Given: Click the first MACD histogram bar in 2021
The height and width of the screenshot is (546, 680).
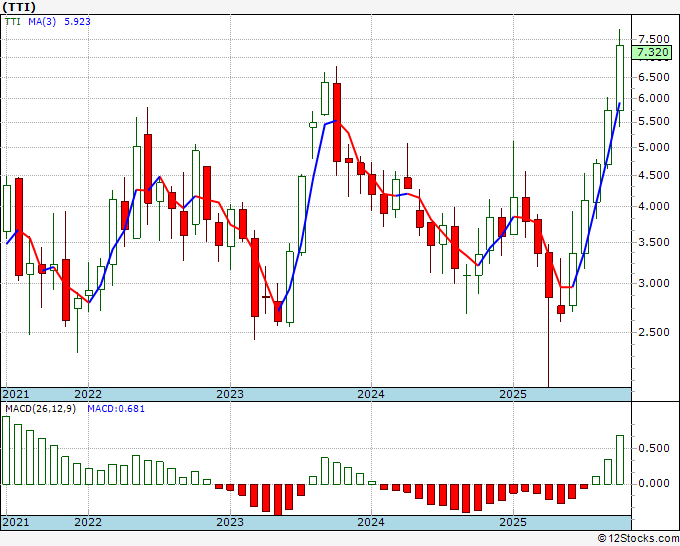Looking at the screenshot, I should coord(6,450).
